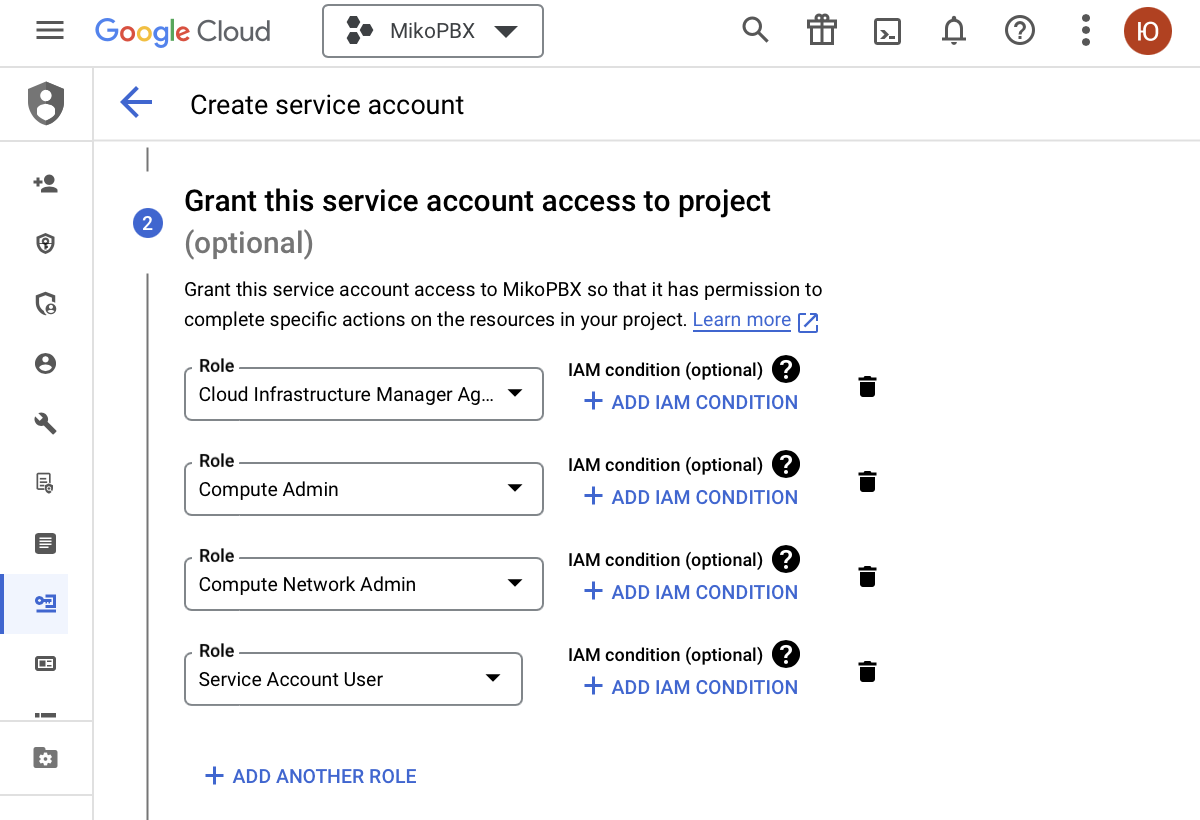Open the main navigation hamburger menu
Image resolution: width=1200 pixels, height=820 pixels.
tap(49, 31)
